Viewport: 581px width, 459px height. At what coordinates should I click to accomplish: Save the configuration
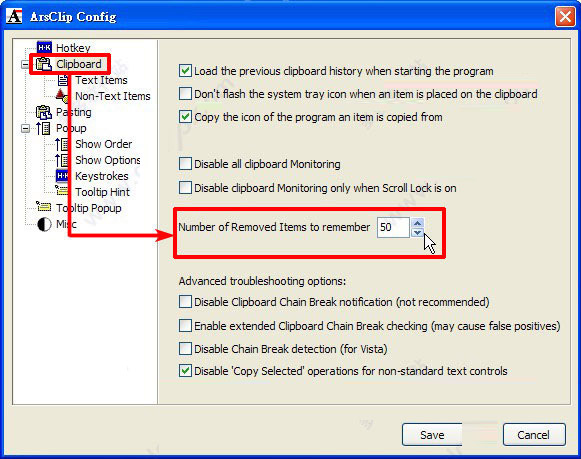click(432, 435)
